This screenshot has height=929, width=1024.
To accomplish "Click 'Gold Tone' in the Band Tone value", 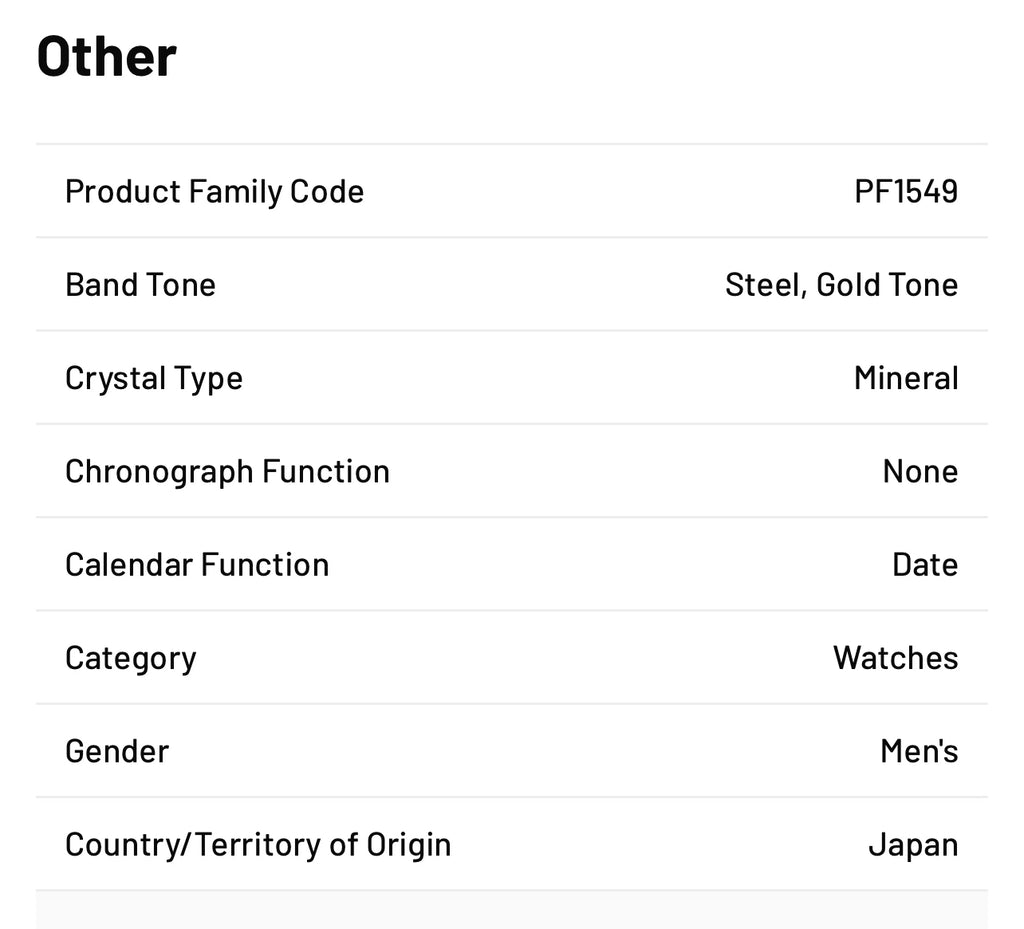I will (887, 285).
